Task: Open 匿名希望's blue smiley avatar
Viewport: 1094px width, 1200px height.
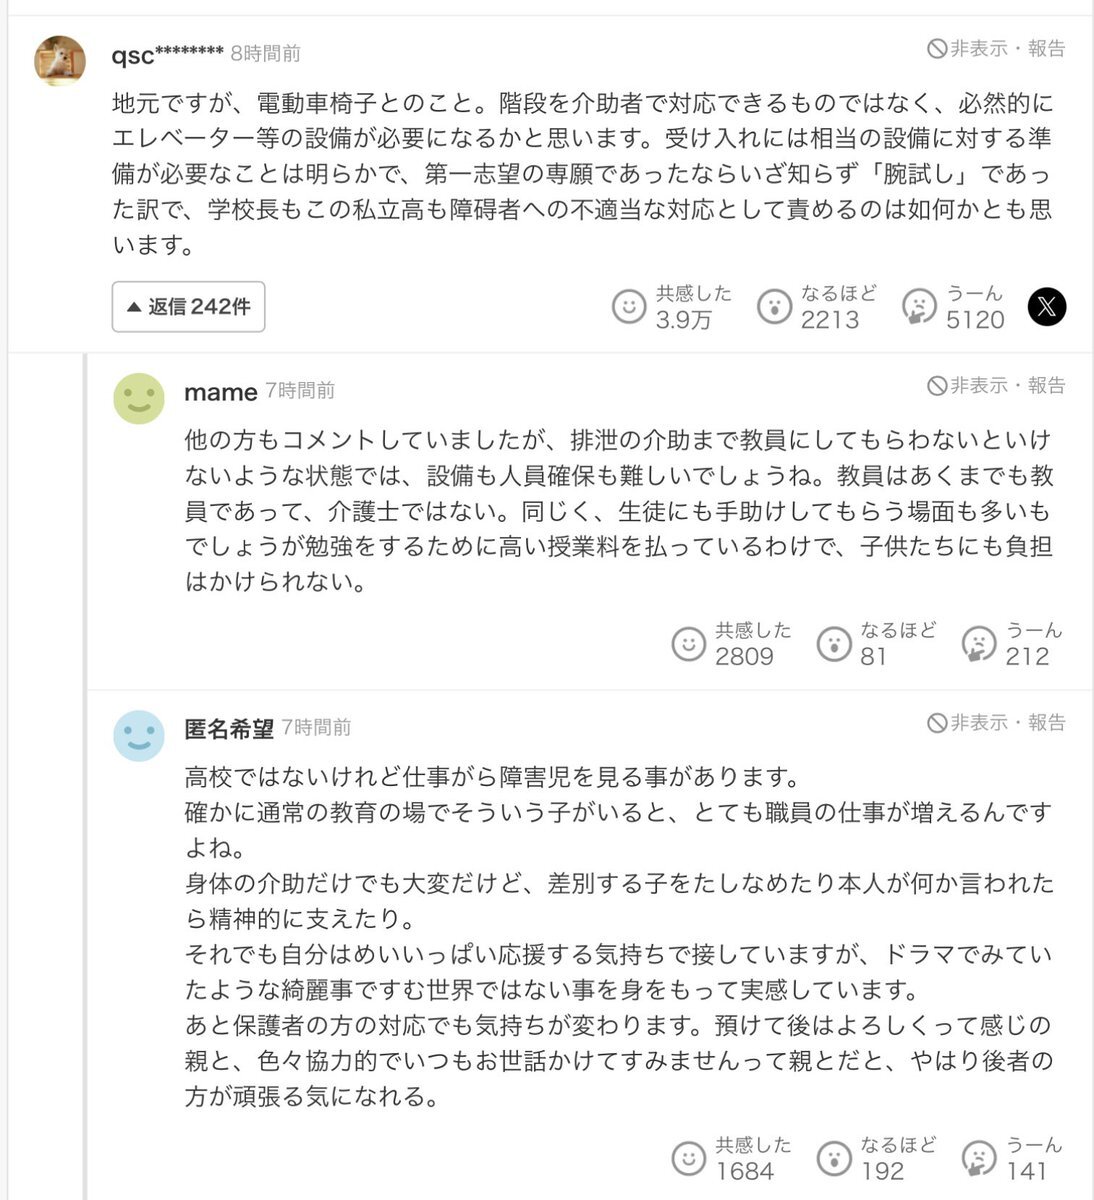Action: (139, 735)
